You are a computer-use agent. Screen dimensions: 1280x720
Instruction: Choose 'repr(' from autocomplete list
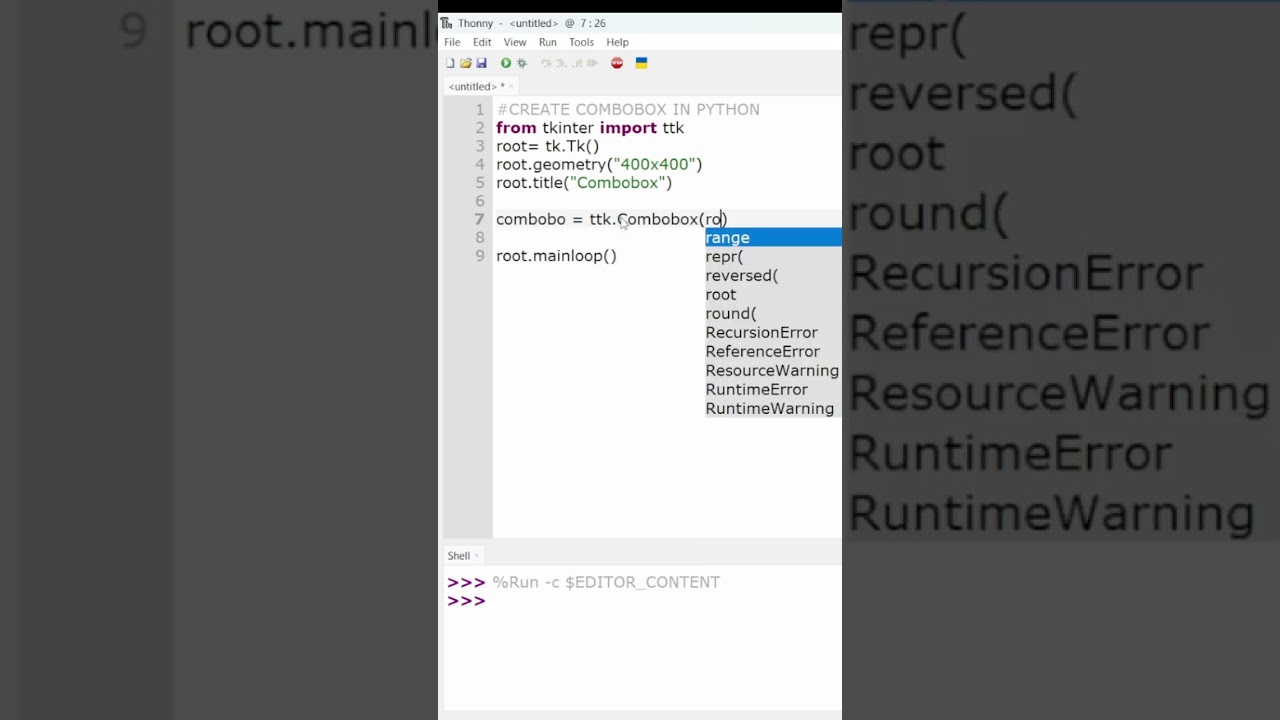(x=773, y=257)
